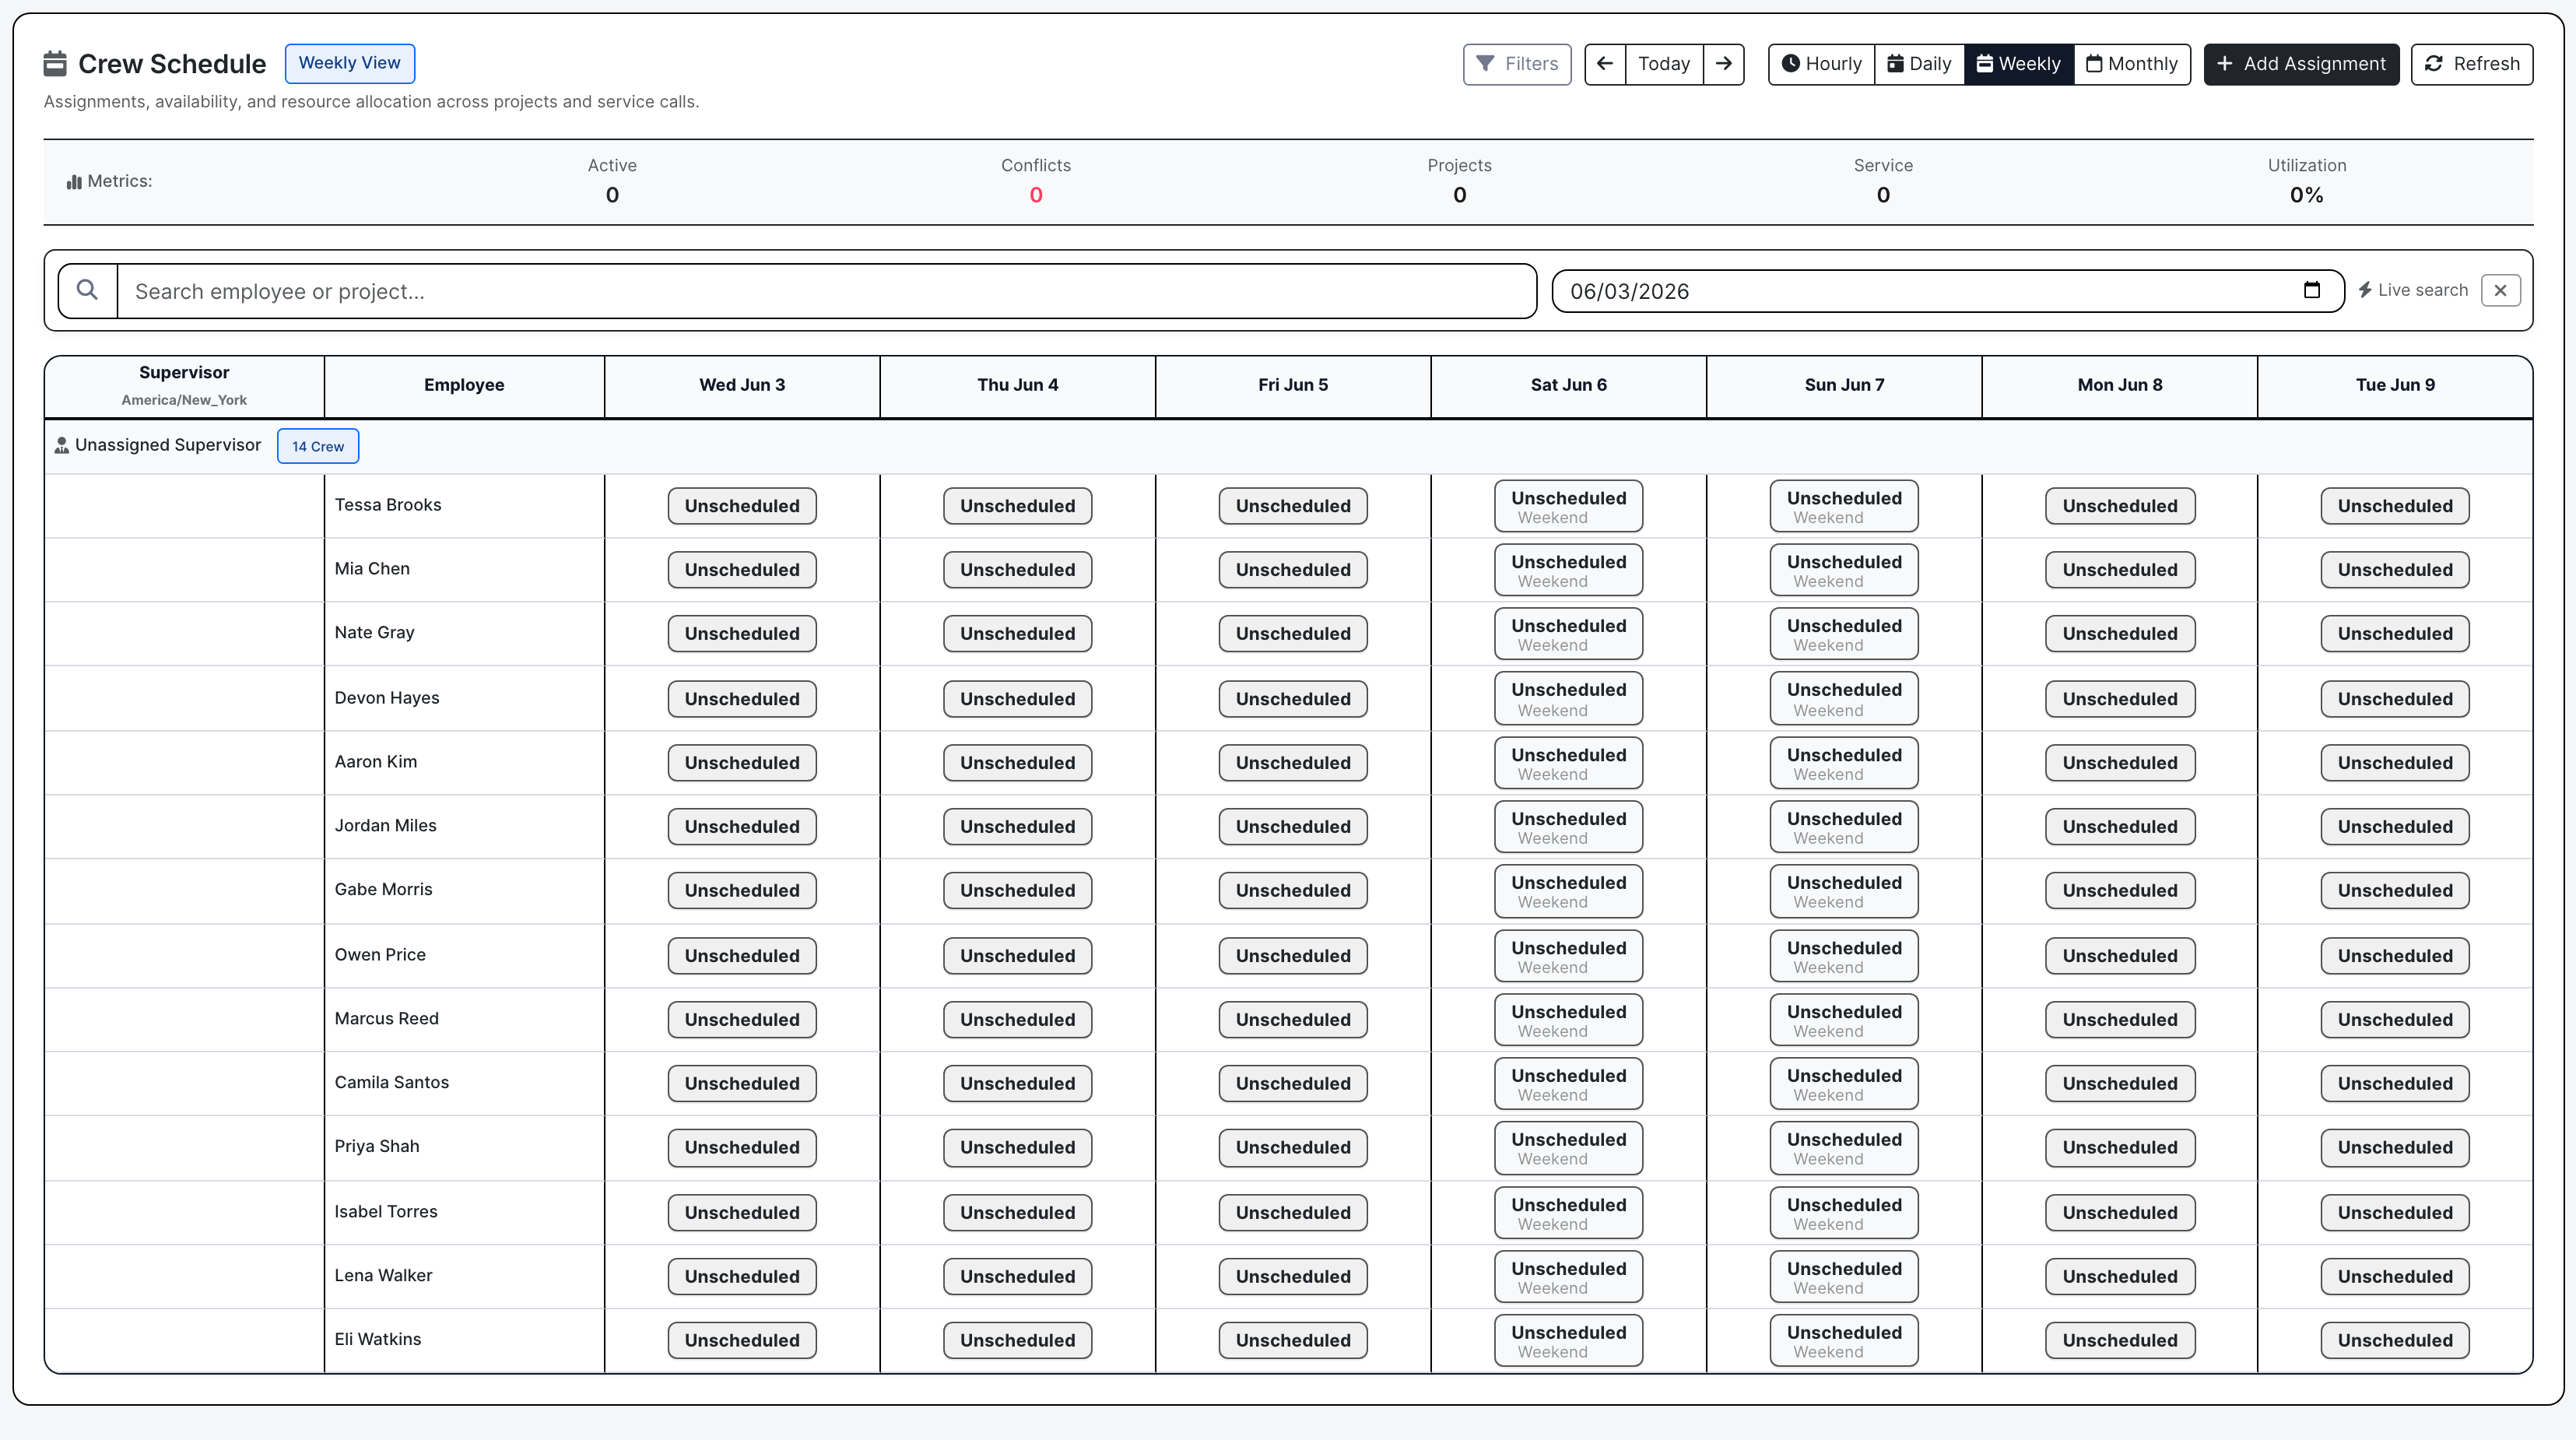The image size is (2576, 1440).
Task: Open Eli Watkins Tue Jun 9 Unscheduled cell
Action: [2395, 1341]
